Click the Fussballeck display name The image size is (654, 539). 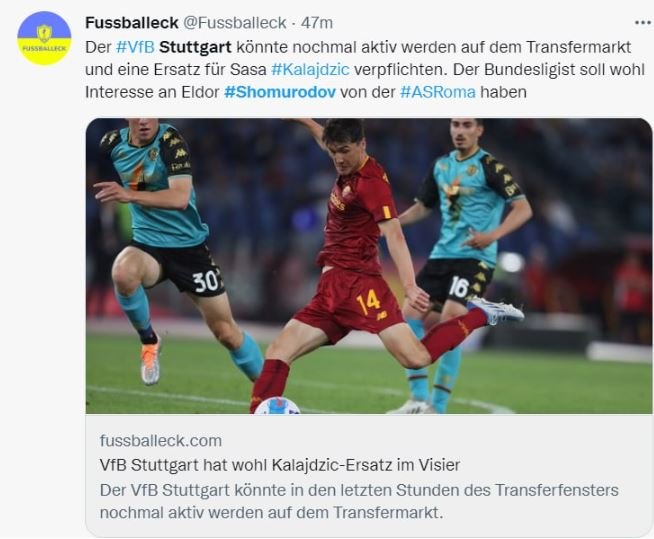click(132, 23)
